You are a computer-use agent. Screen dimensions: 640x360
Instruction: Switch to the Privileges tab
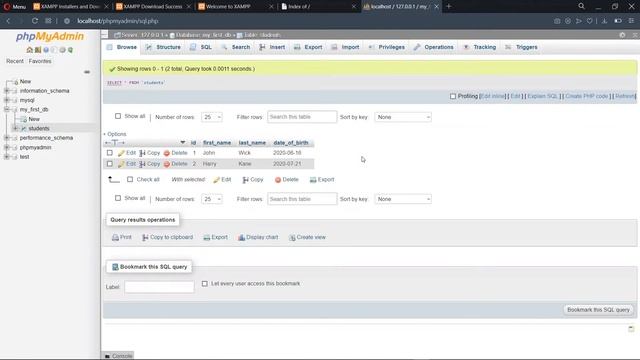pos(386,47)
